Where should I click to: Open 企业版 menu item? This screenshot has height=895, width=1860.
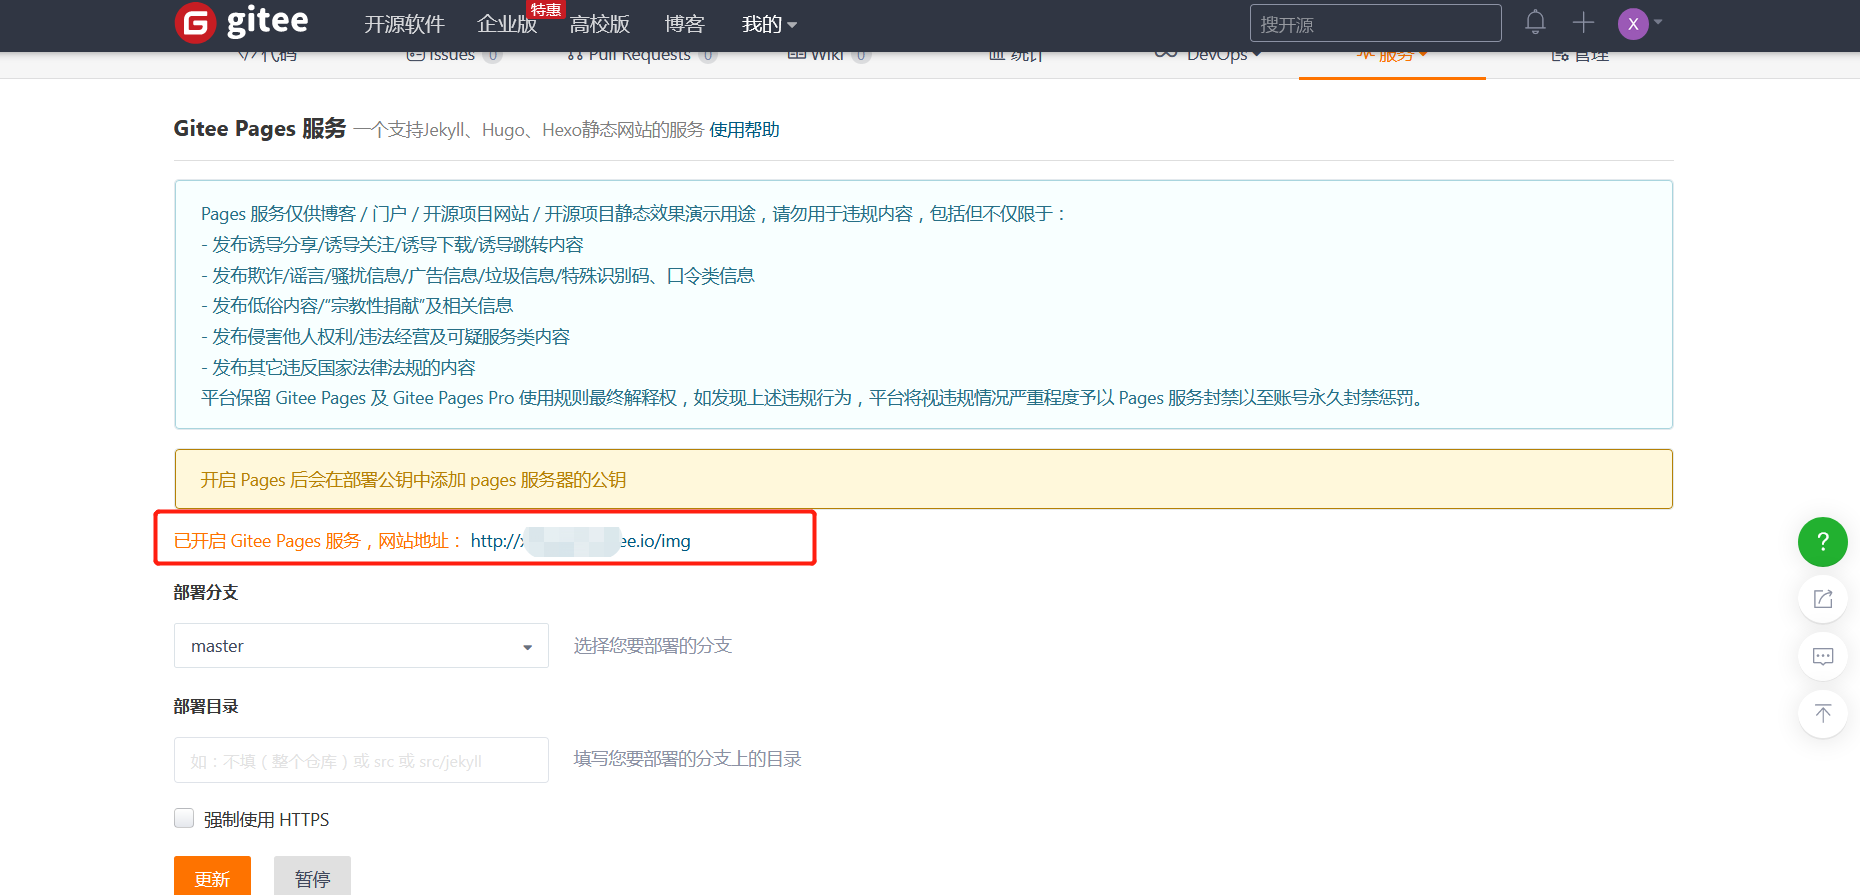[507, 24]
